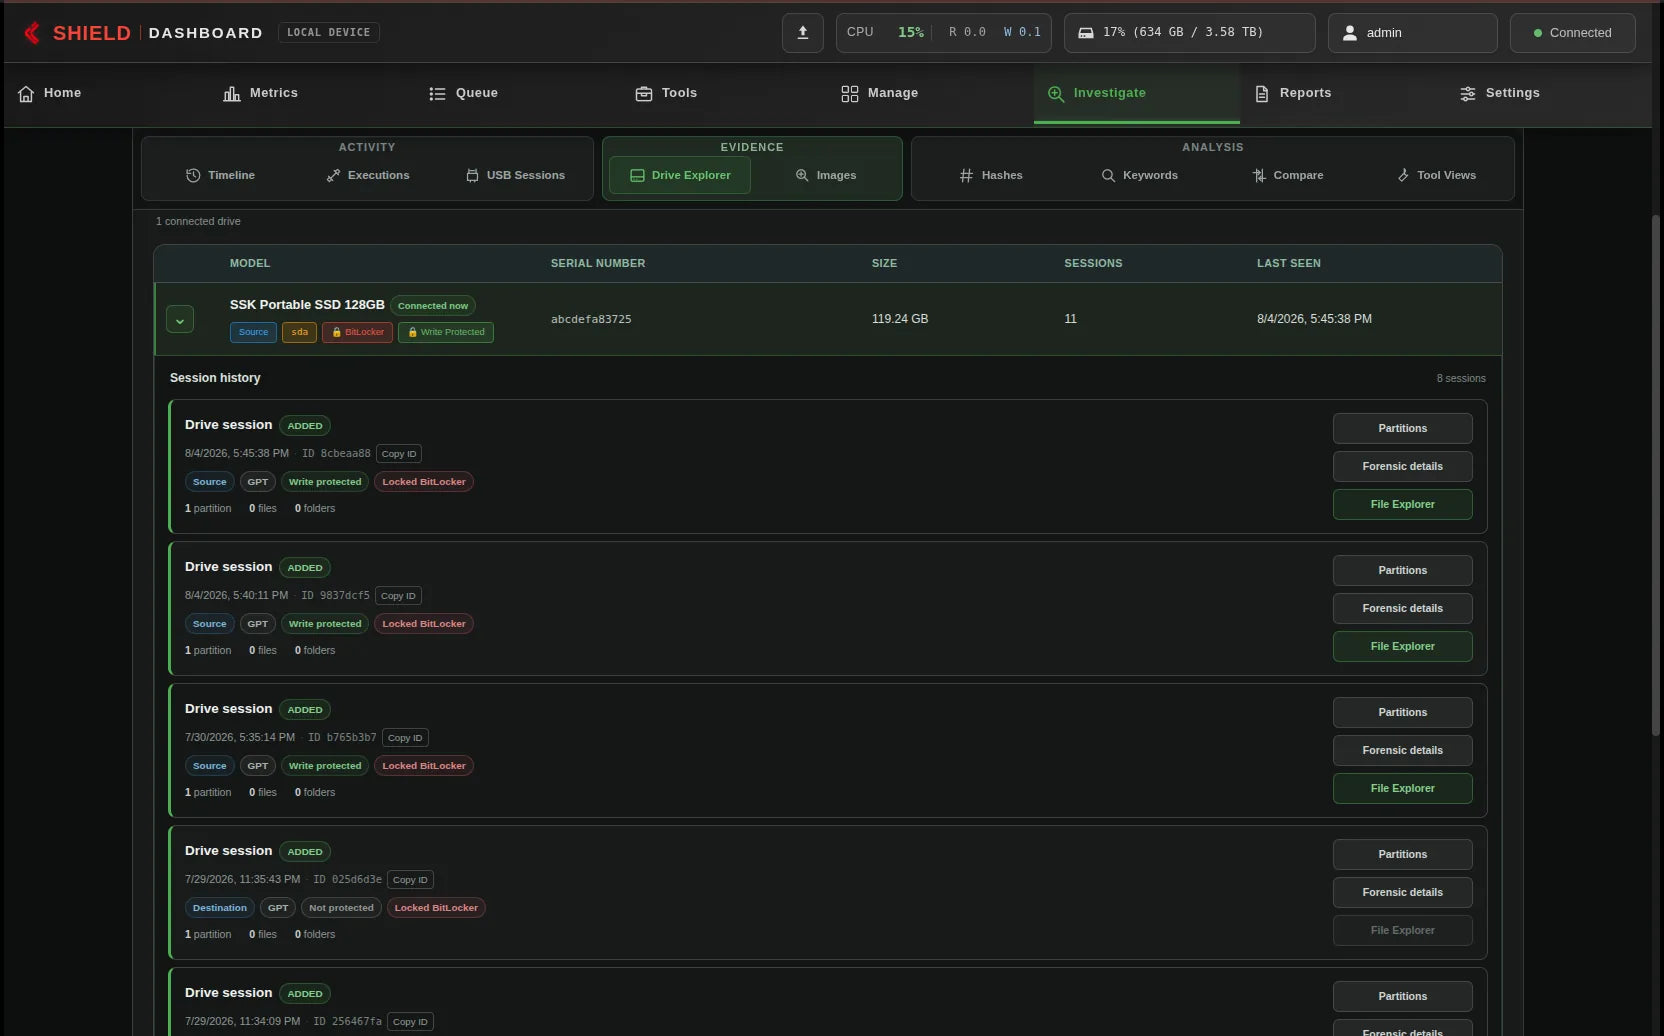Open Partitions for session 8cbeaa88
1664x1036 pixels.
coord(1402,428)
